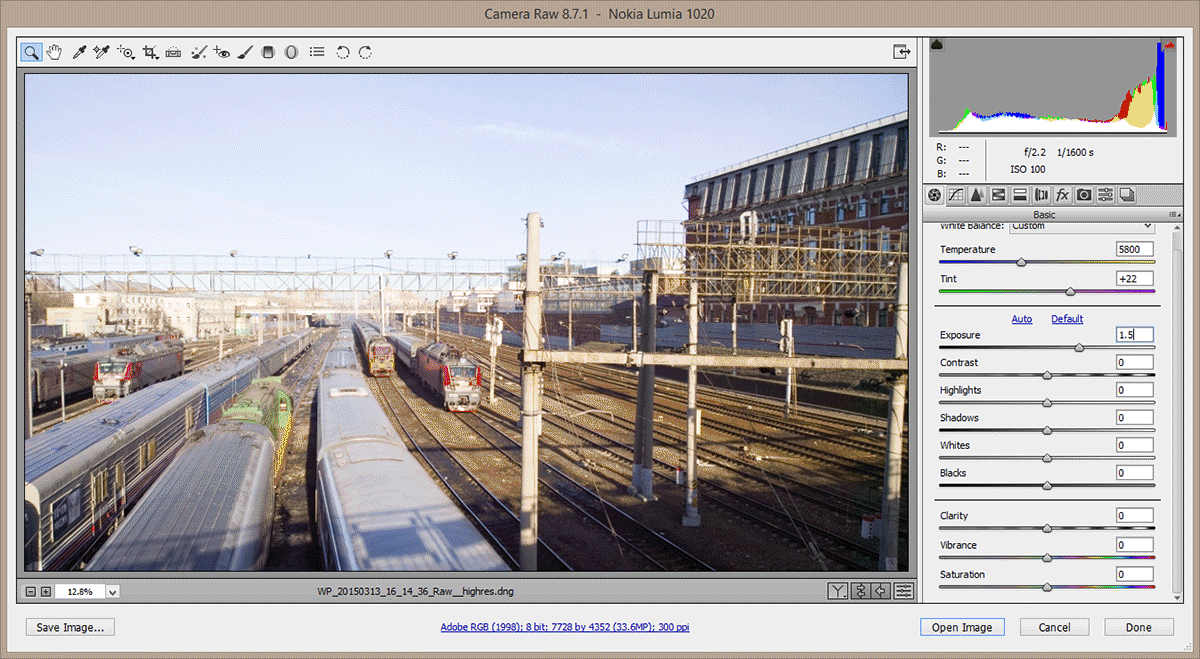Select the Radial Filter tool

(x=291, y=52)
